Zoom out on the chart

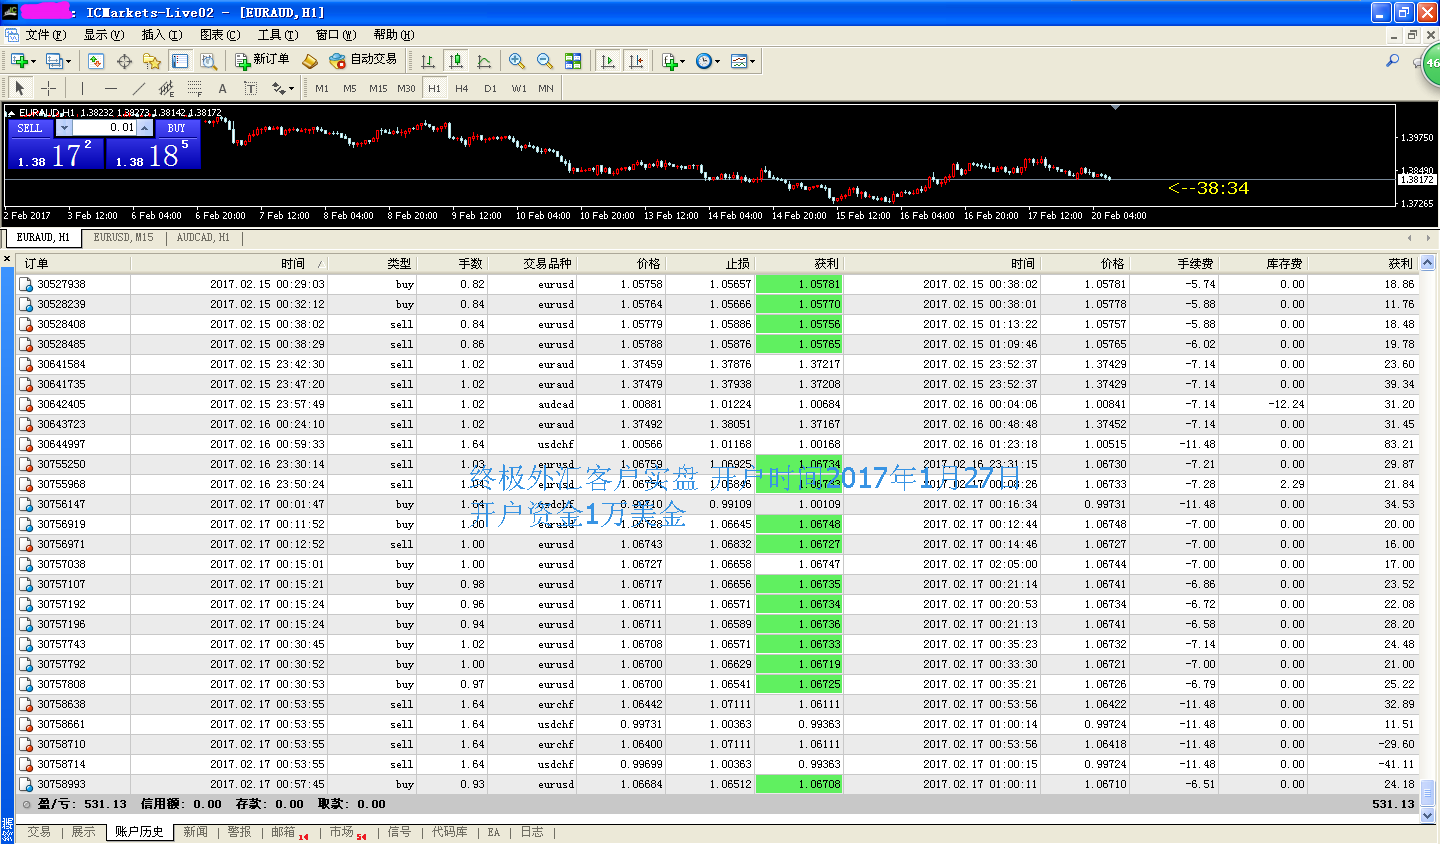[545, 61]
